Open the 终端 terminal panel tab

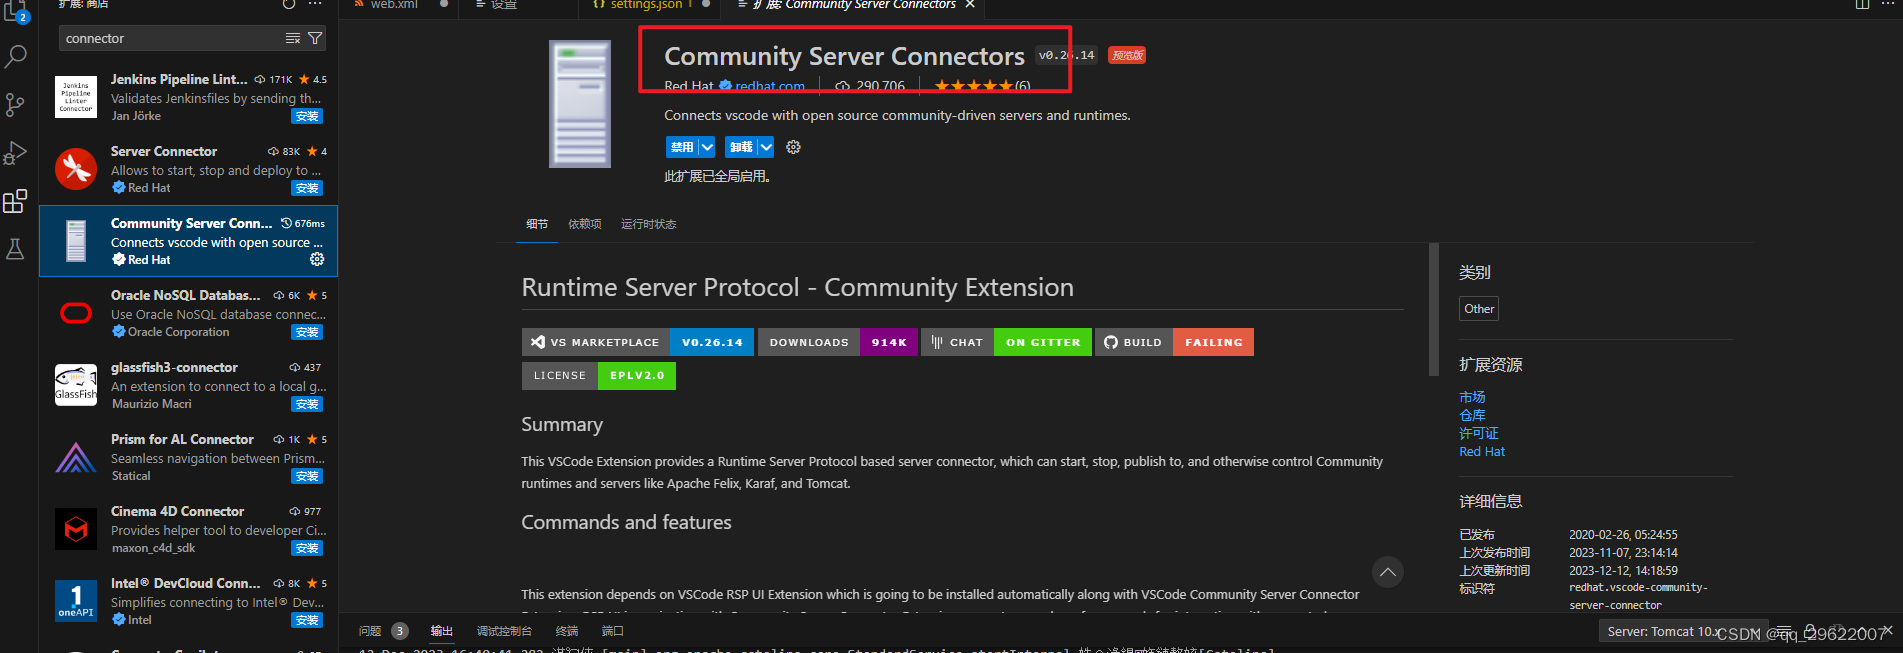point(567,631)
